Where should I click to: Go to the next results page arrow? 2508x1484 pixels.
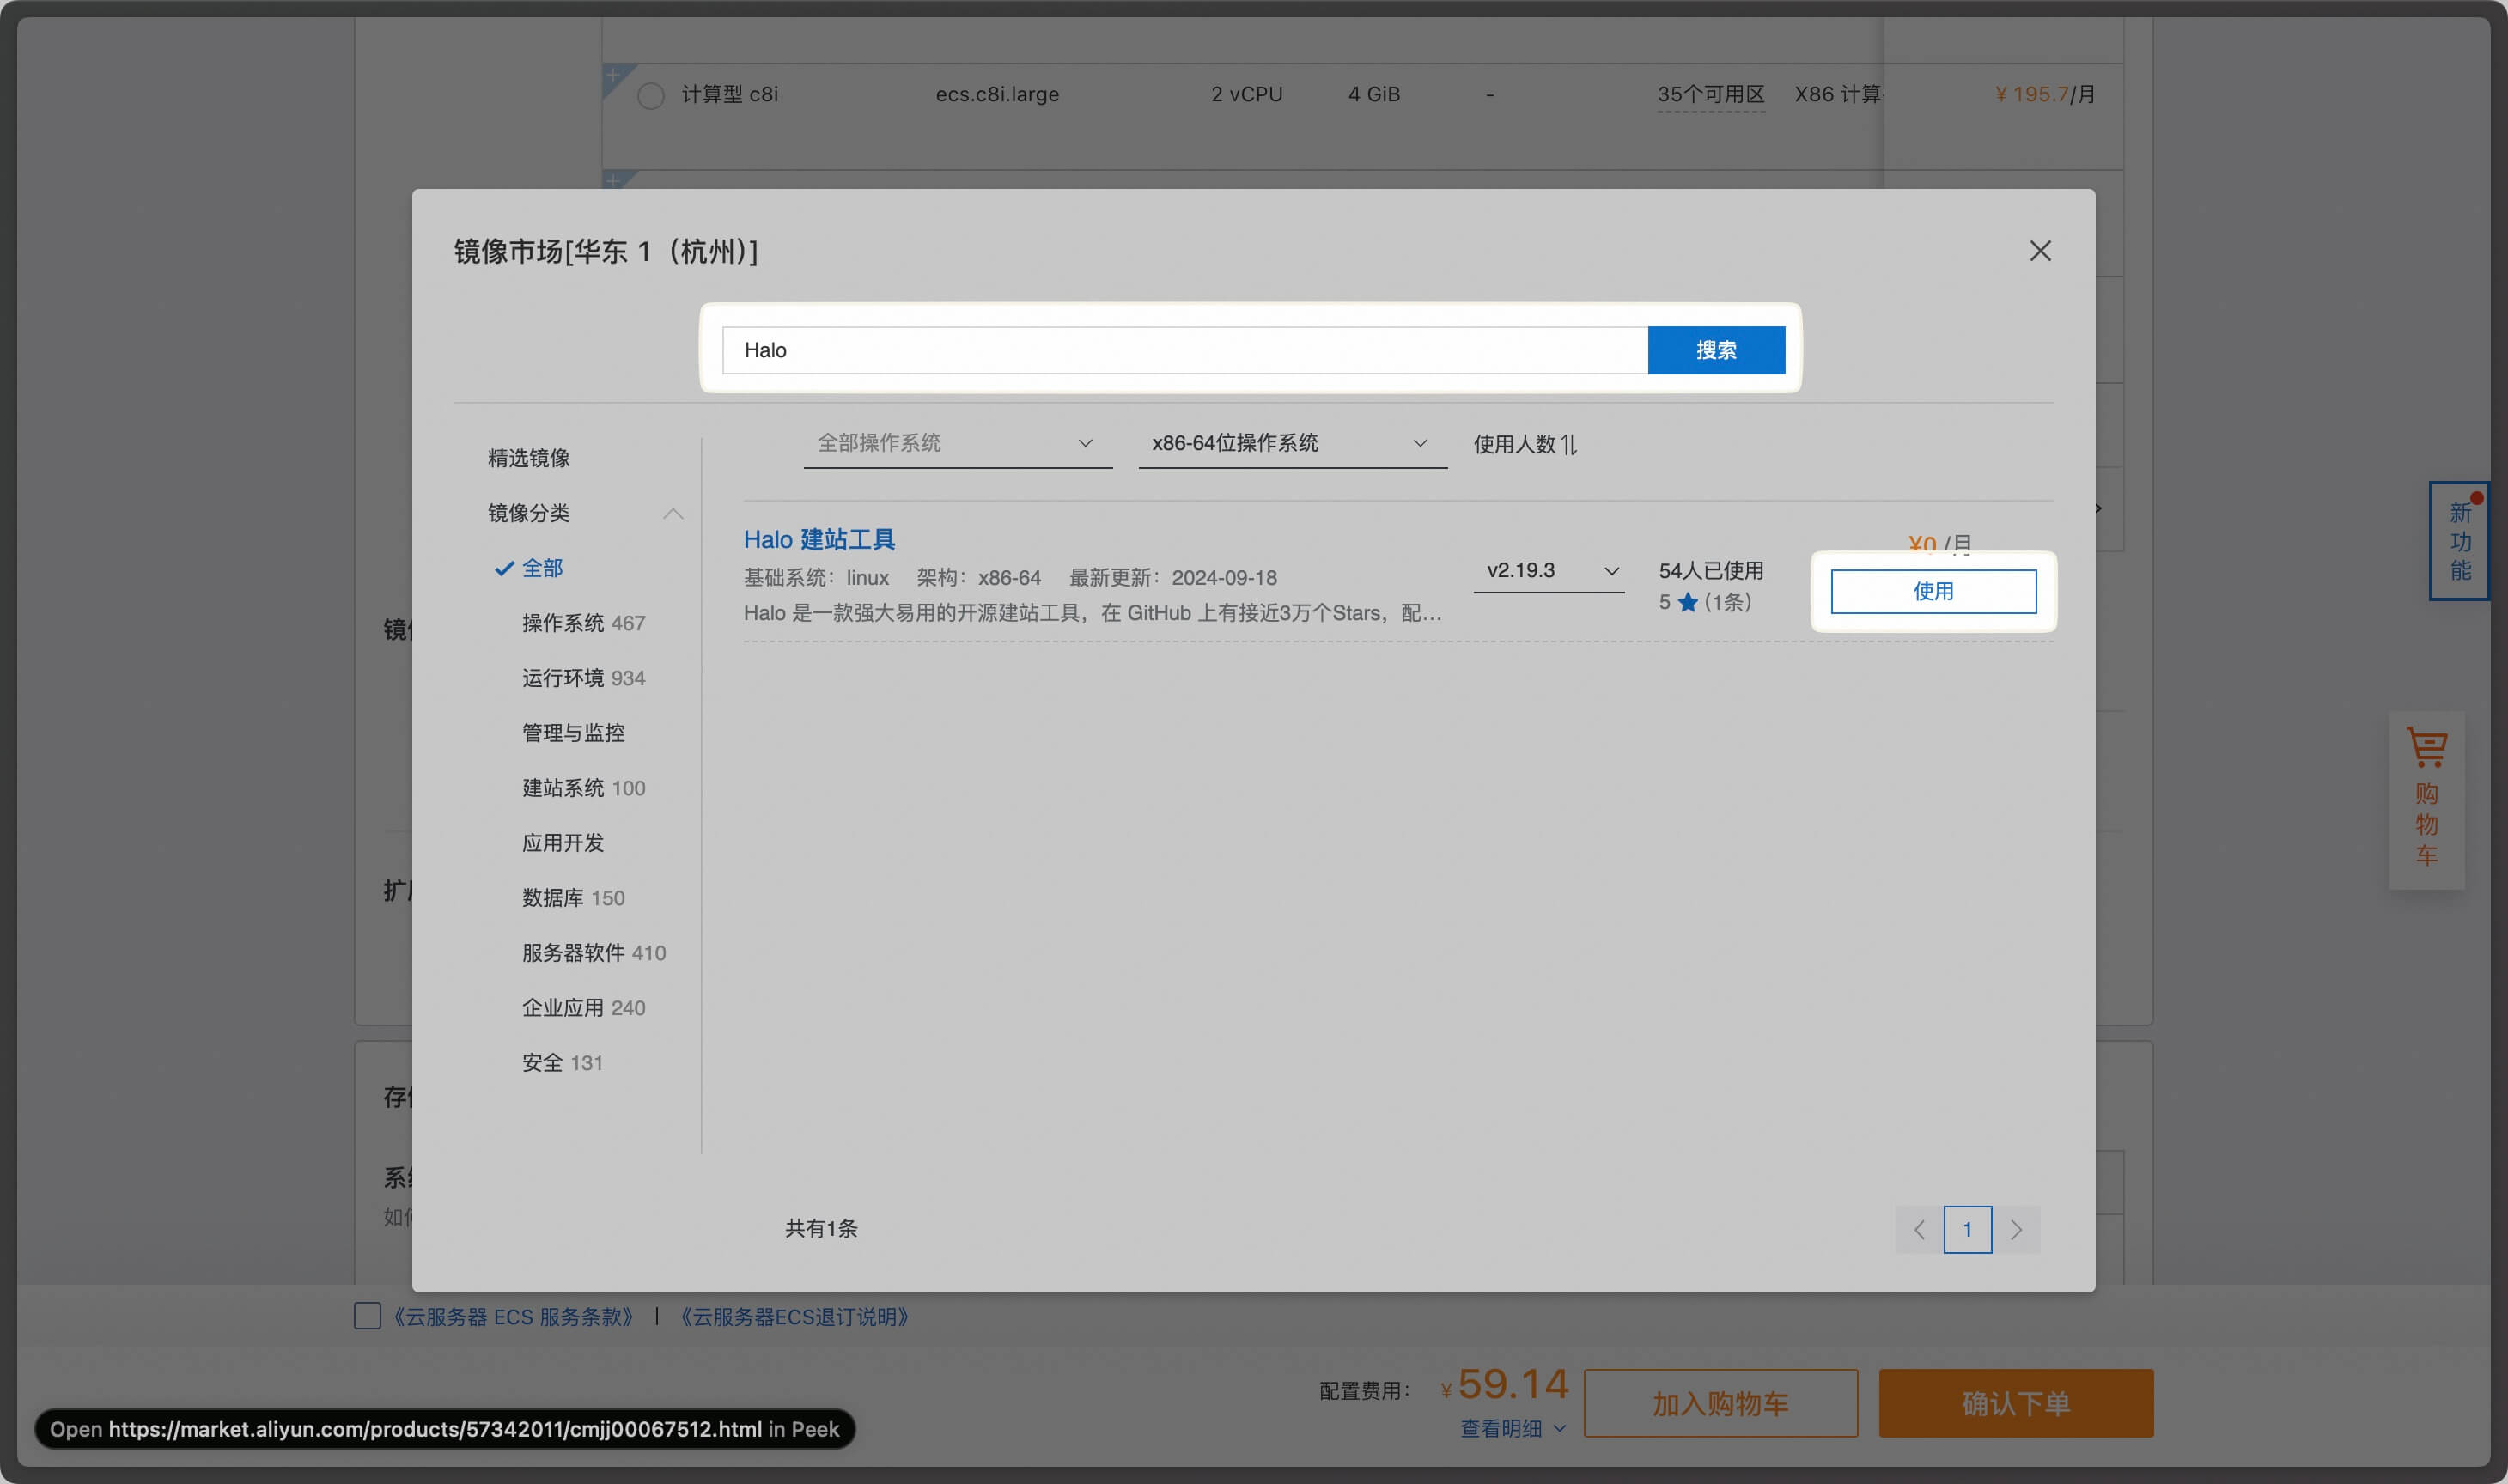pyautogui.click(x=2017, y=1229)
